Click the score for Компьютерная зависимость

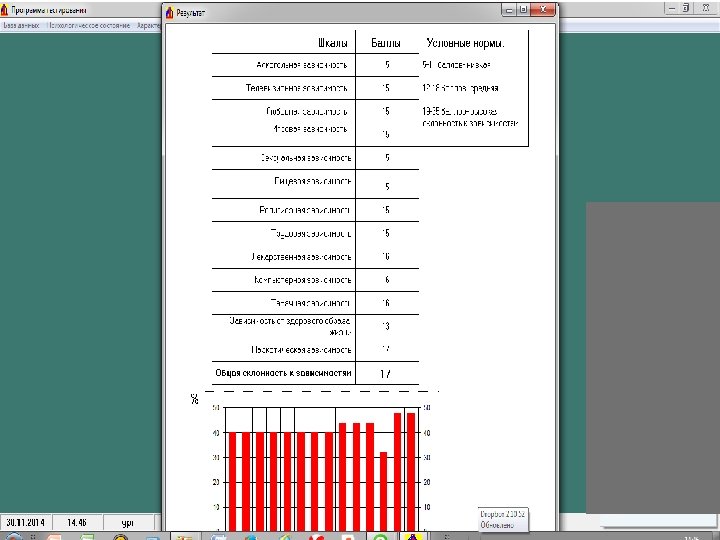click(x=387, y=280)
